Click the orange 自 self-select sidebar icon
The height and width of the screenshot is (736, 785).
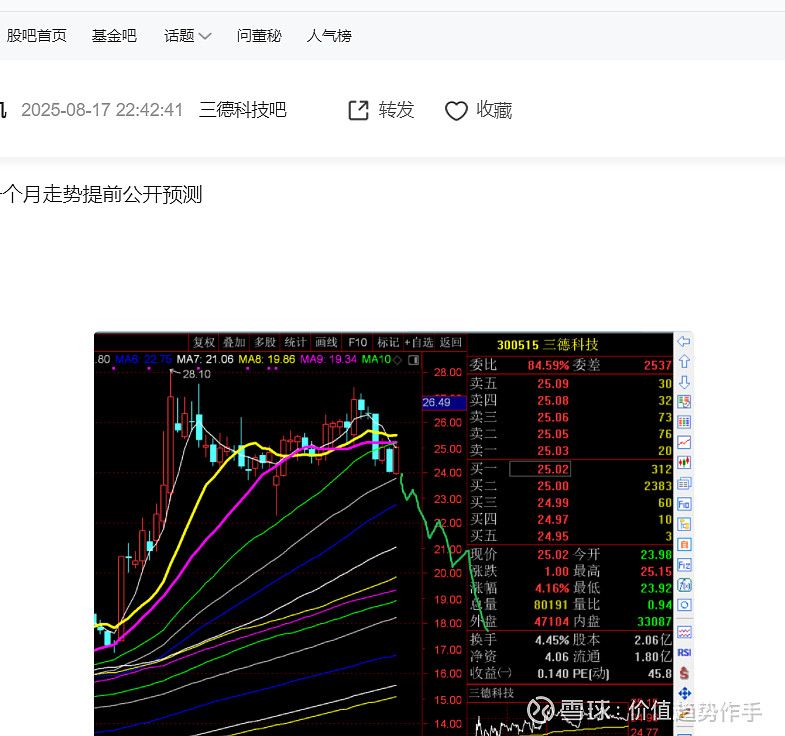click(x=684, y=545)
